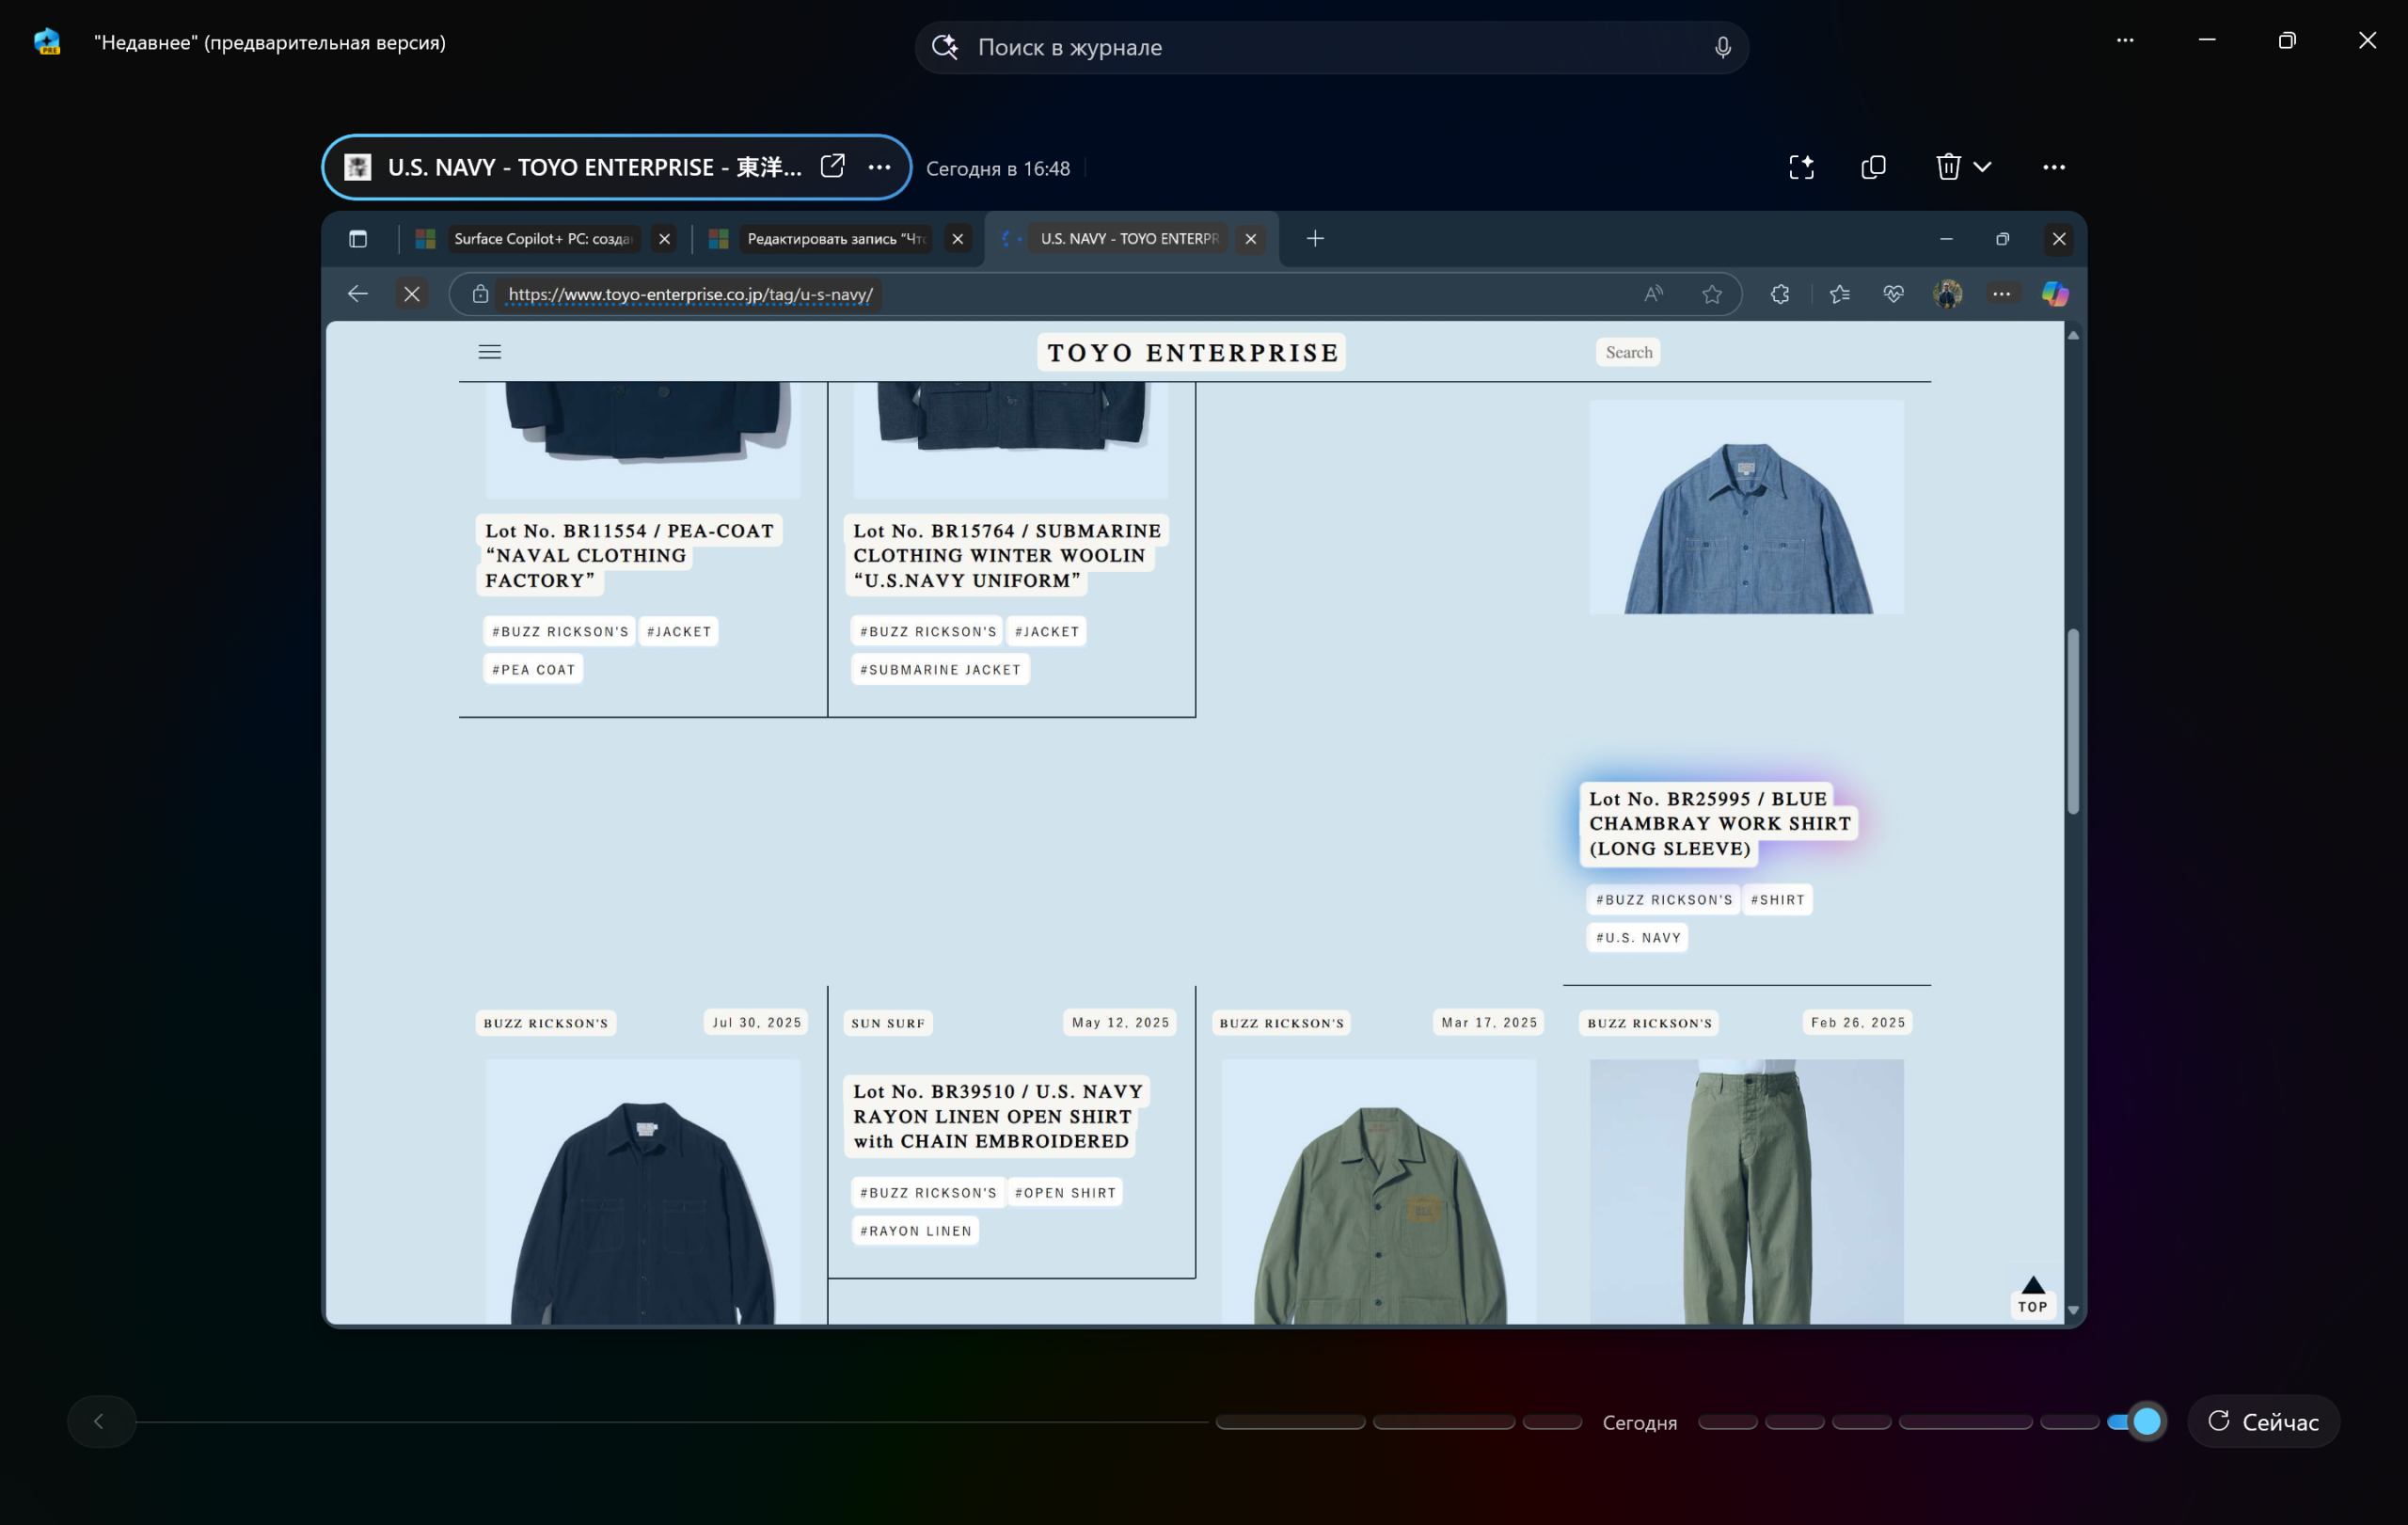Open the Recall settings ellipsis in title bar

[2125, 41]
